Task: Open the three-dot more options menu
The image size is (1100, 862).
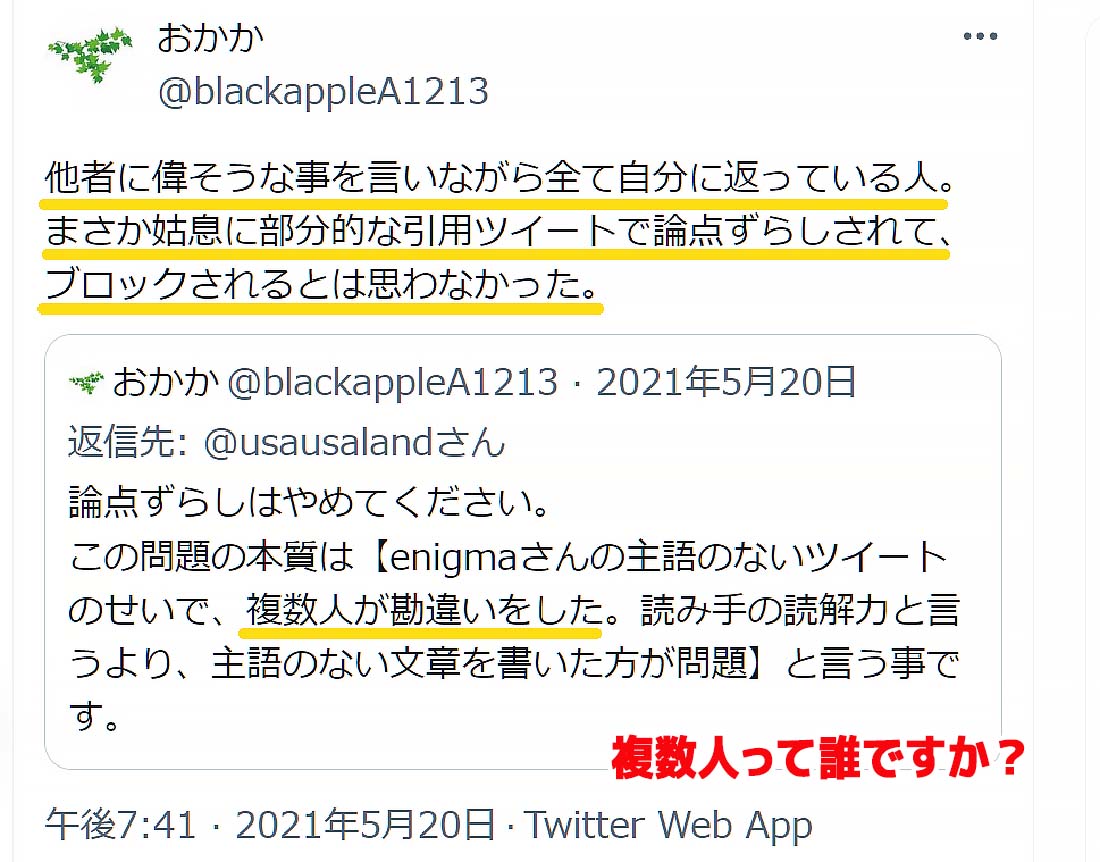Action: (x=980, y=36)
